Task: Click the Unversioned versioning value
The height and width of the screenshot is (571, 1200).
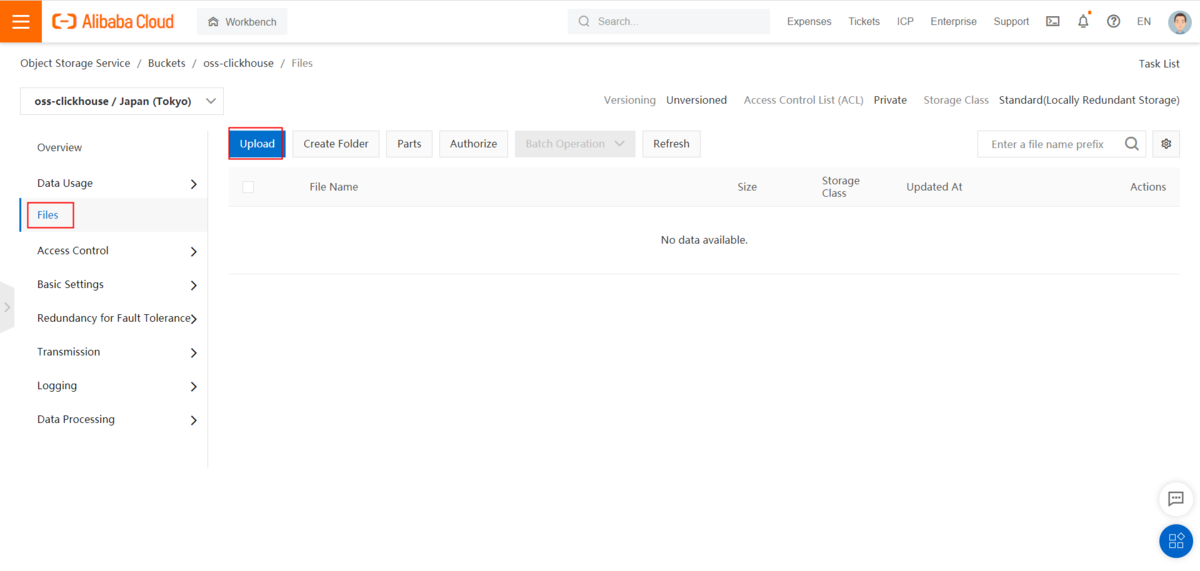Action: click(x=697, y=100)
